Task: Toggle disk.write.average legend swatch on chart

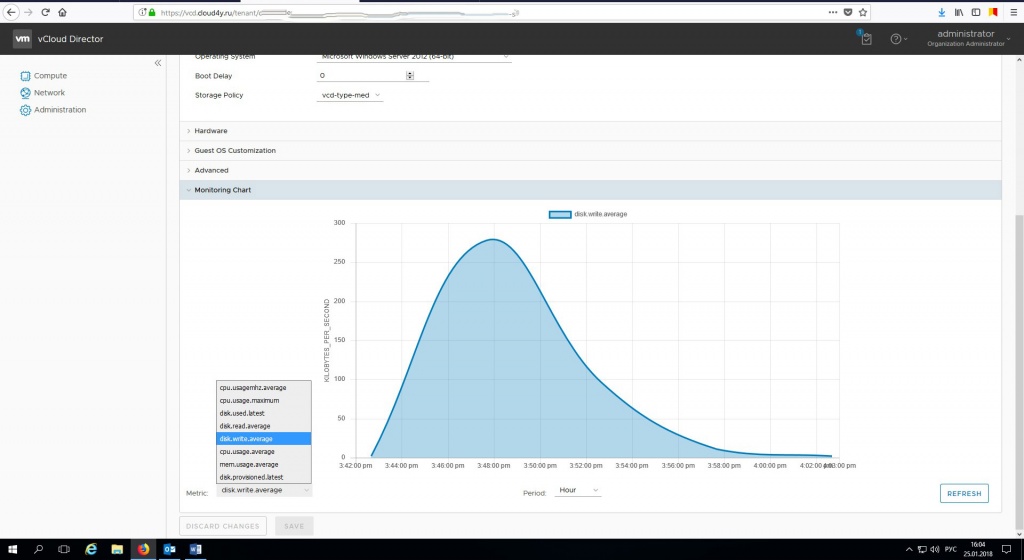Action: pos(559,214)
